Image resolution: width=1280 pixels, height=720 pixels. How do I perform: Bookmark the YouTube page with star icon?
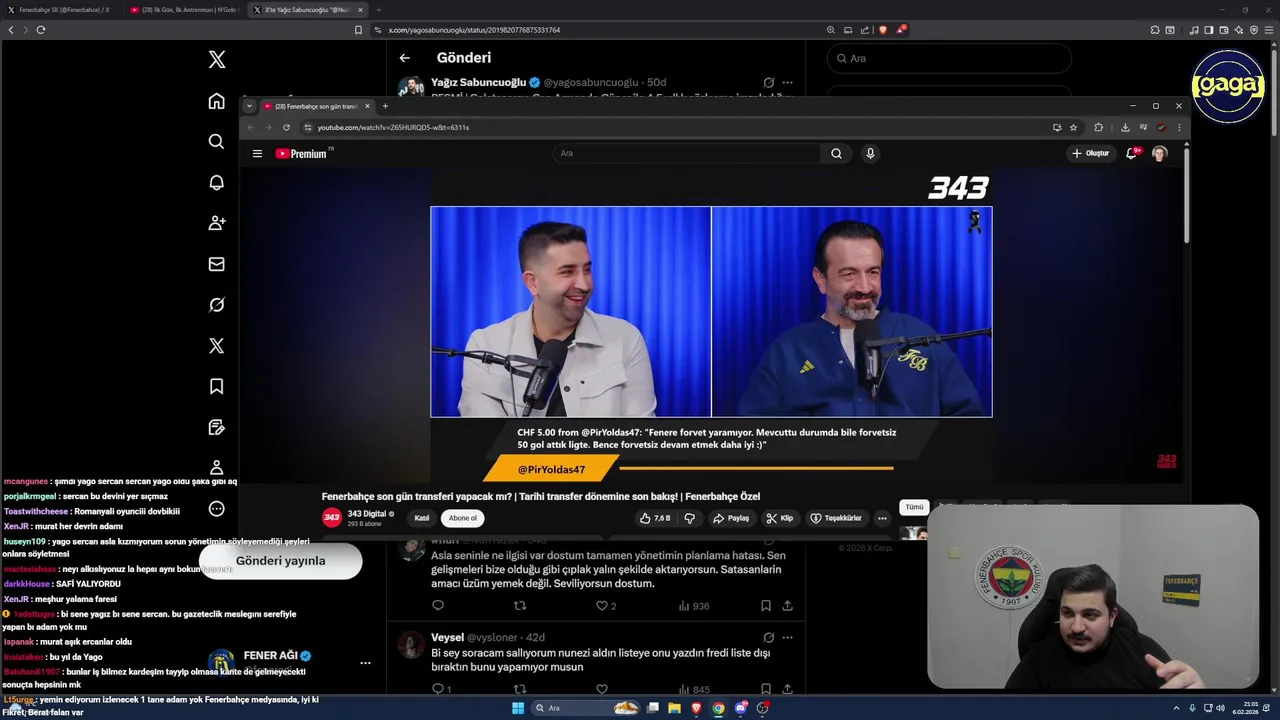click(1073, 127)
